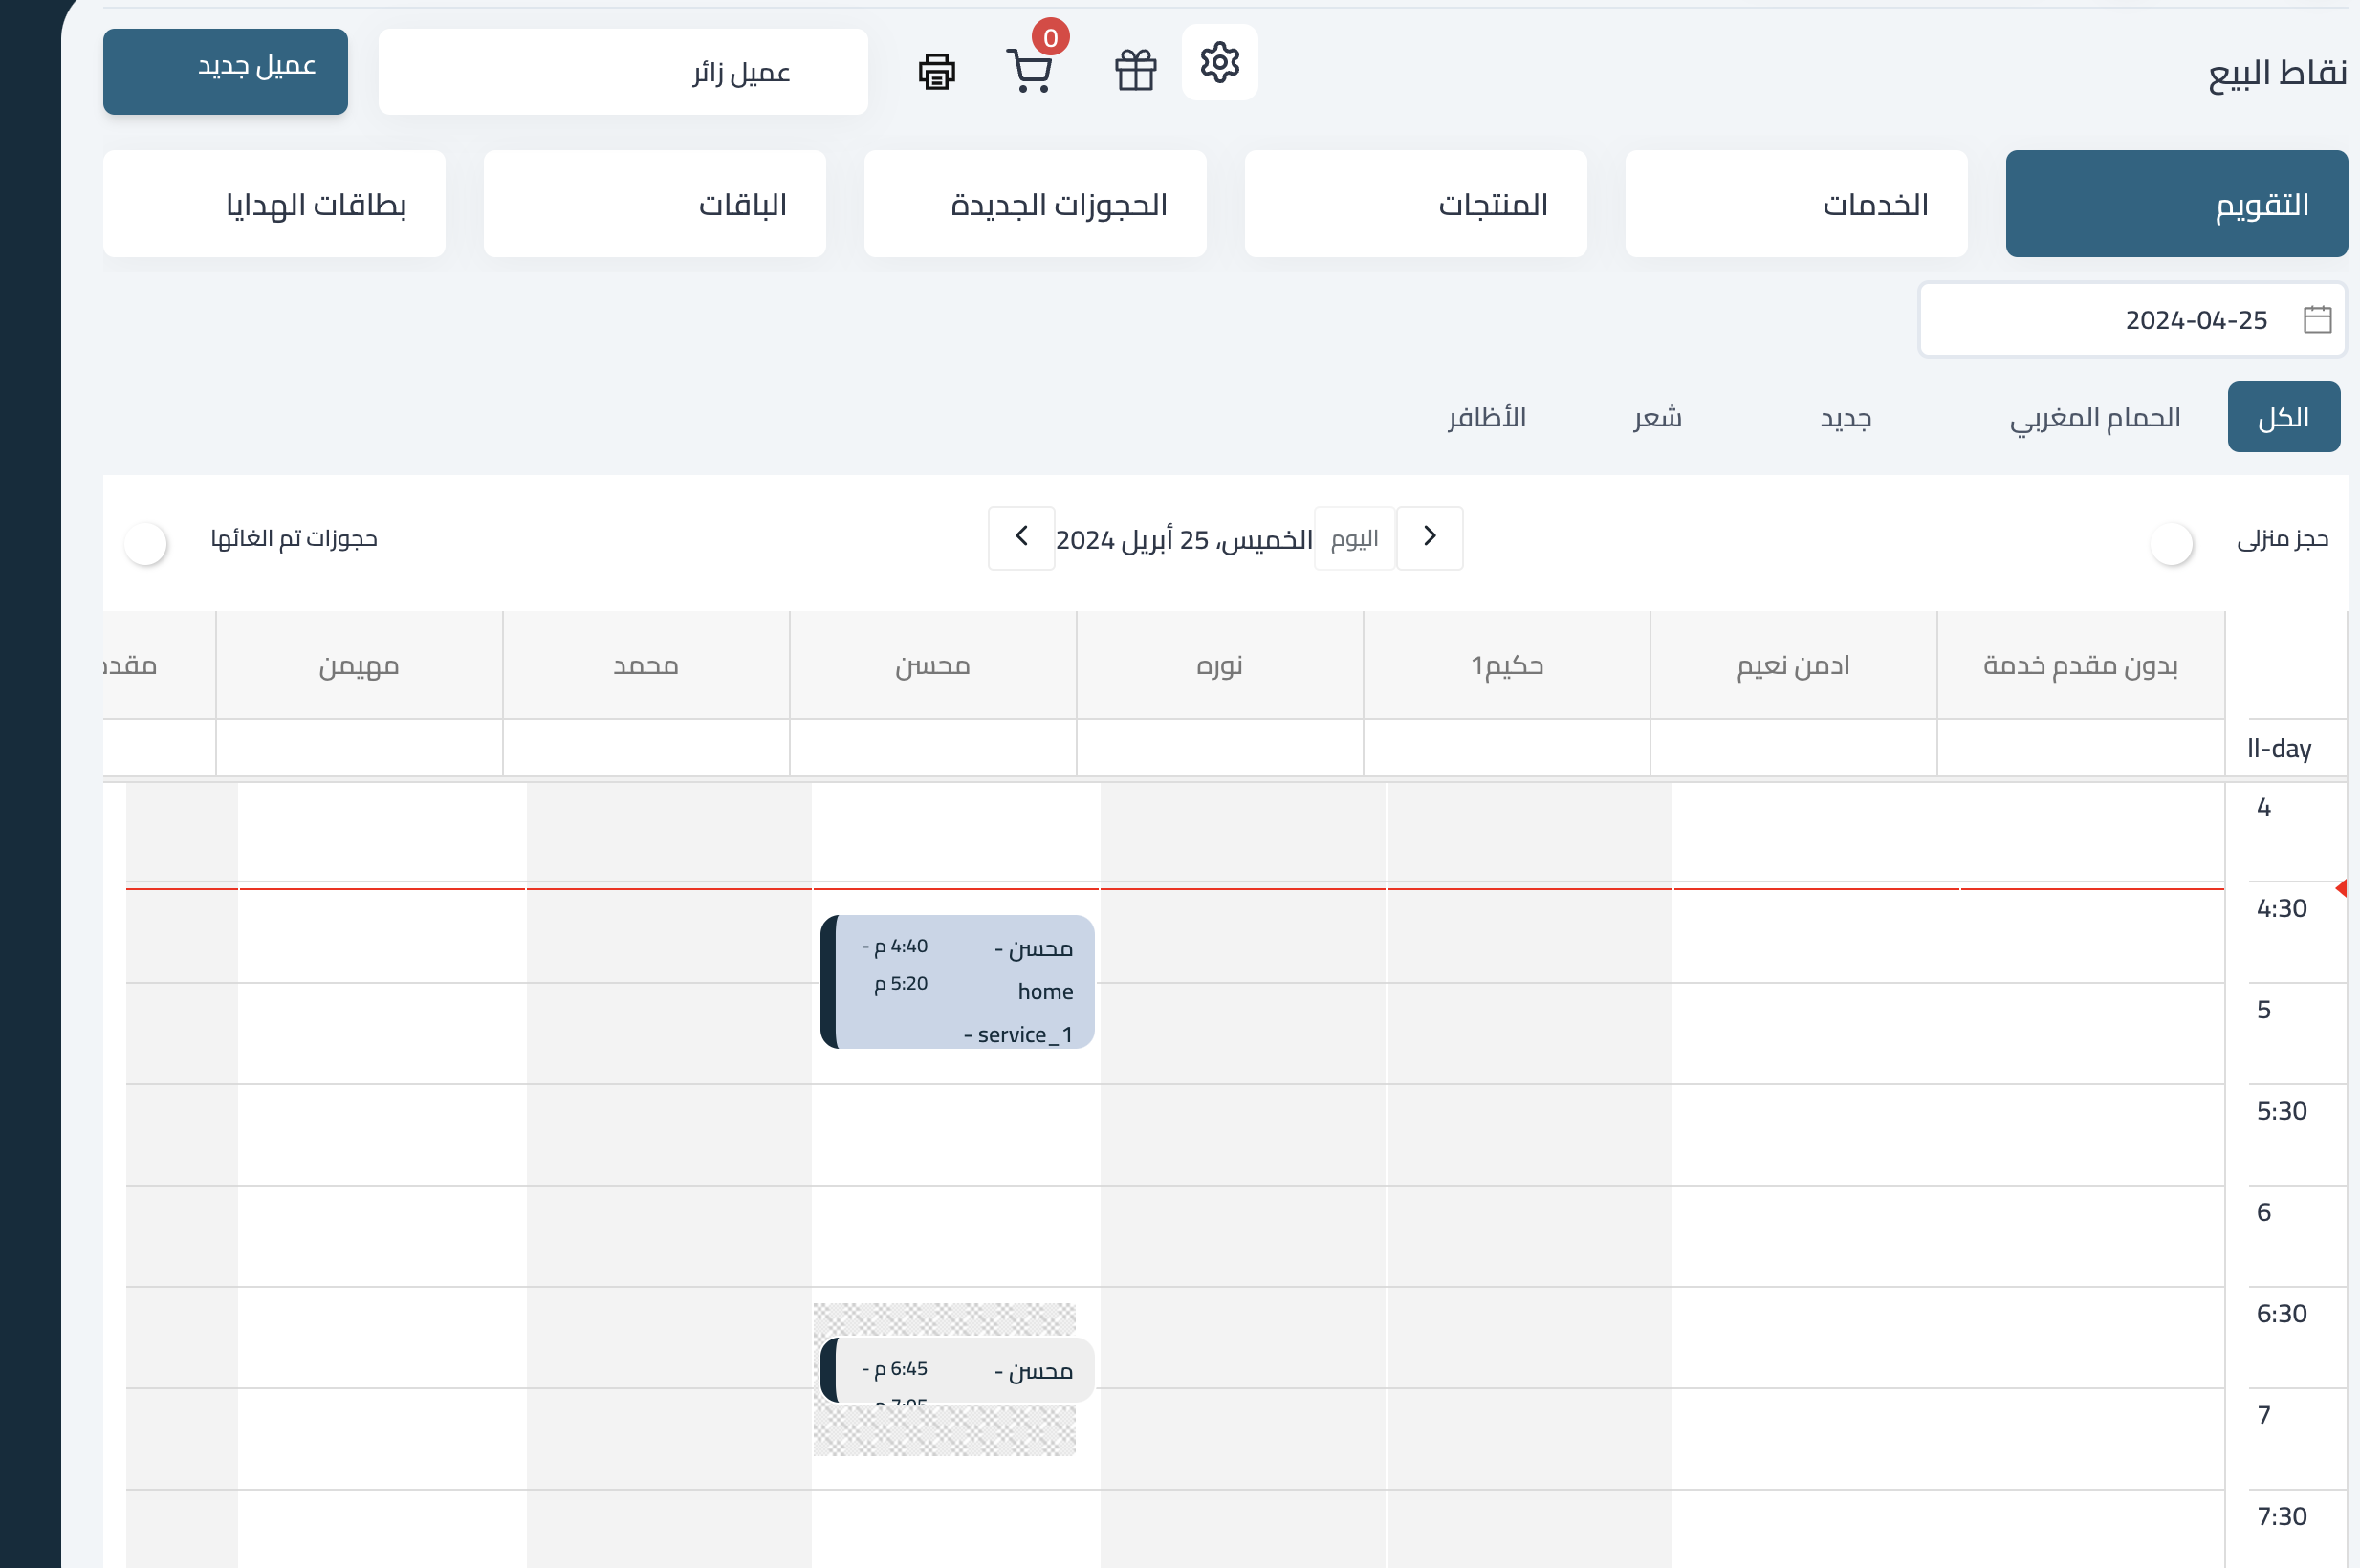Click the عميل جديد button
Viewport: 2360px width, 1568px height.
coord(225,72)
